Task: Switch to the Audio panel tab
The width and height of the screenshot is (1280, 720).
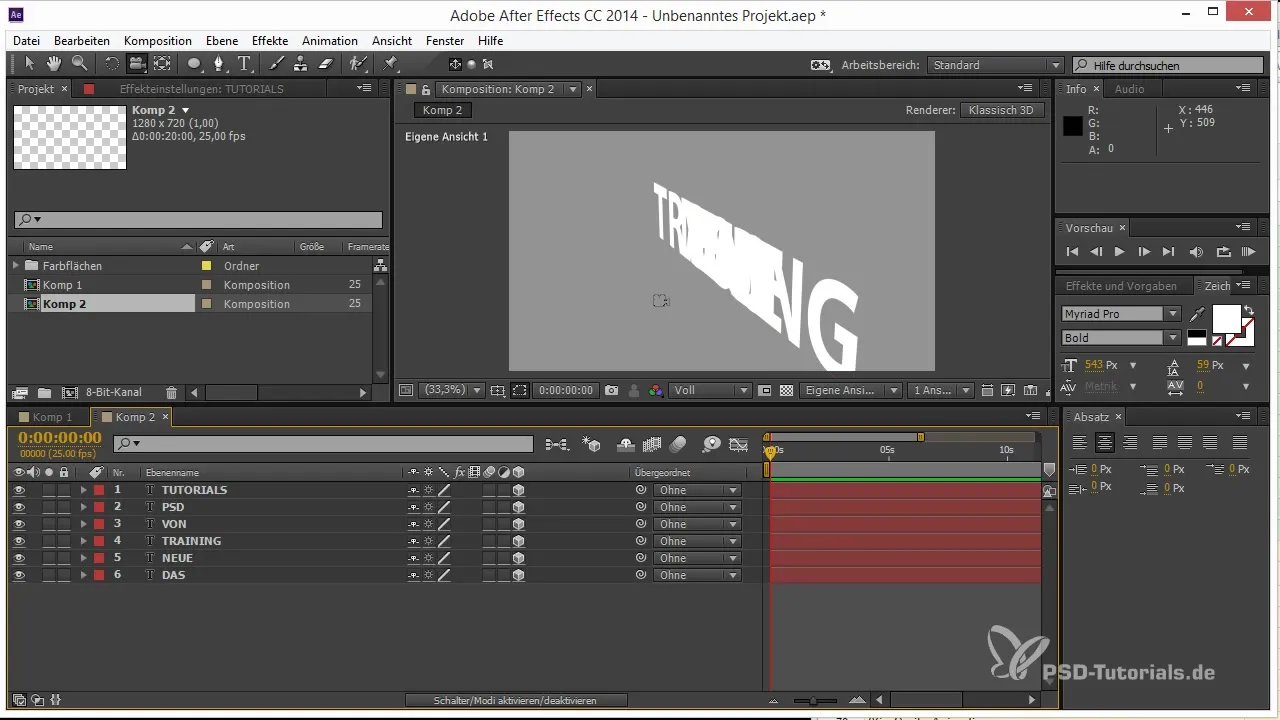Action: click(x=1129, y=89)
